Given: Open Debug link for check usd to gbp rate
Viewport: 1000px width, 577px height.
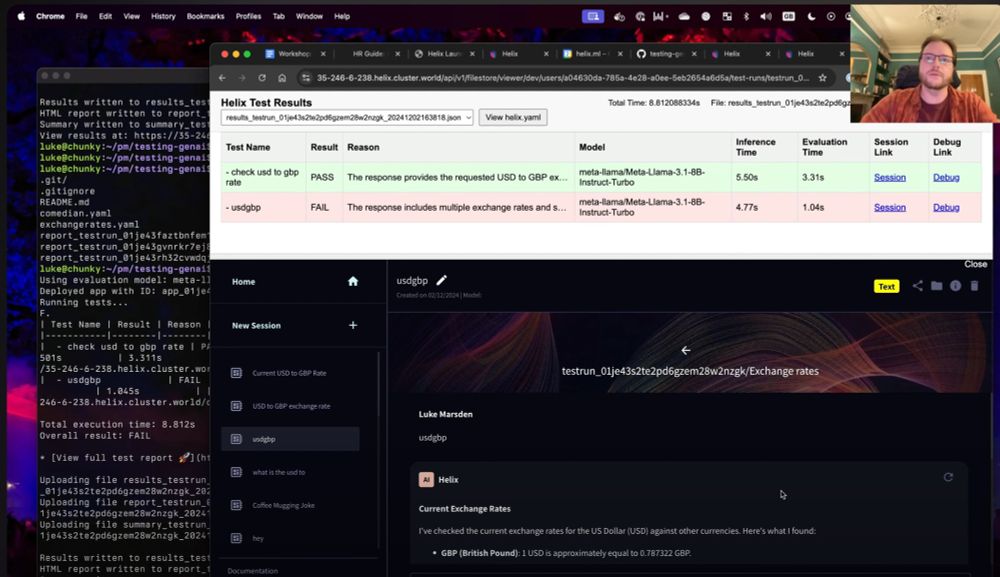Looking at the screenshot, I should [x=946, y=177].
